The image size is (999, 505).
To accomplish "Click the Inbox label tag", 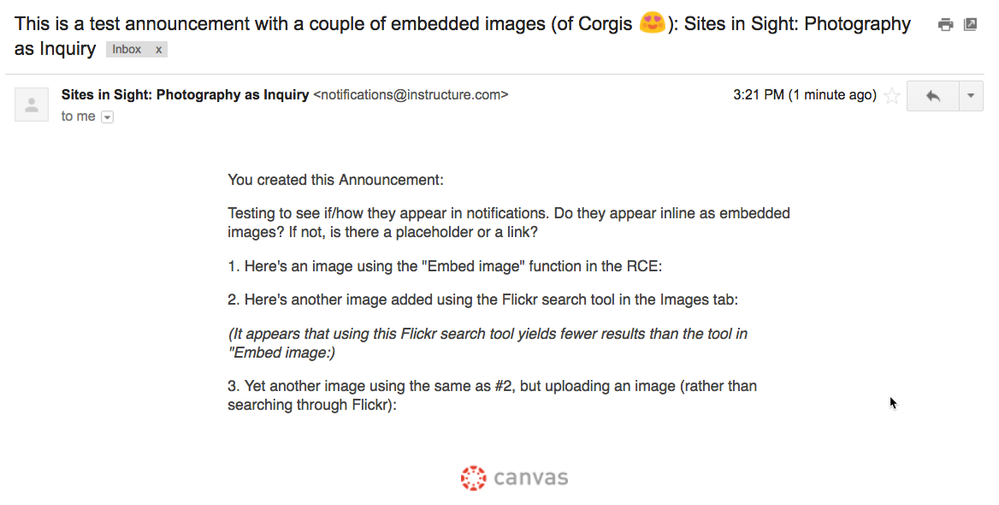I will [127, 49].
